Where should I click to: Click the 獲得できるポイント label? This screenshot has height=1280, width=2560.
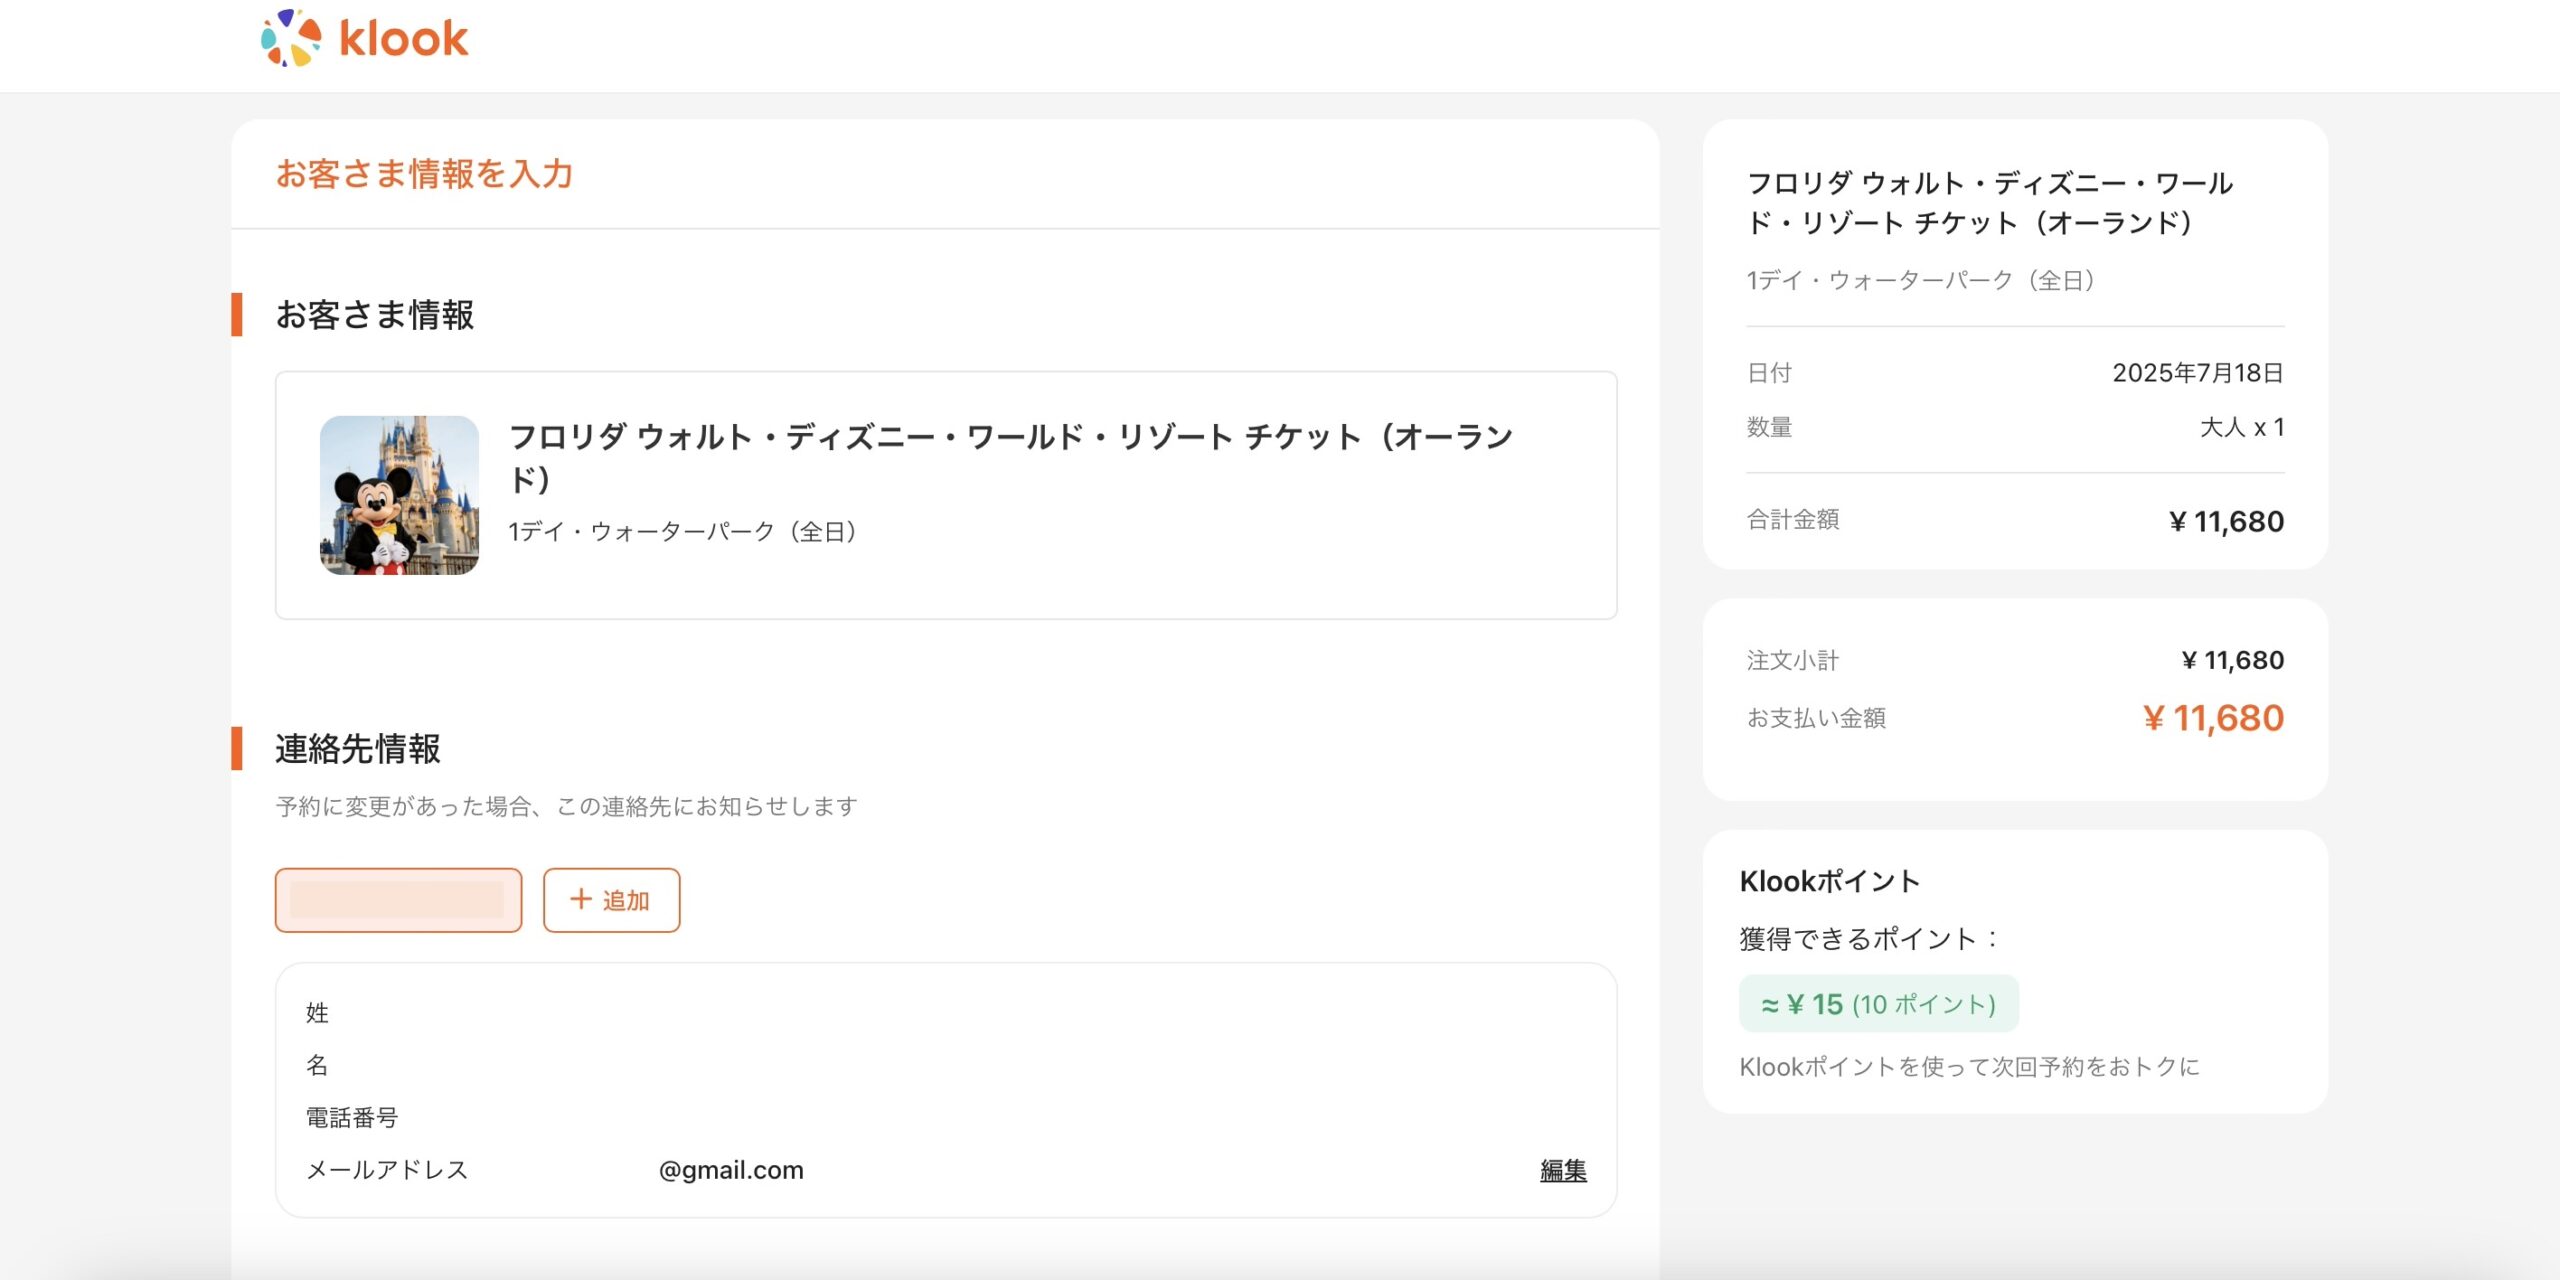(1869, 939)
